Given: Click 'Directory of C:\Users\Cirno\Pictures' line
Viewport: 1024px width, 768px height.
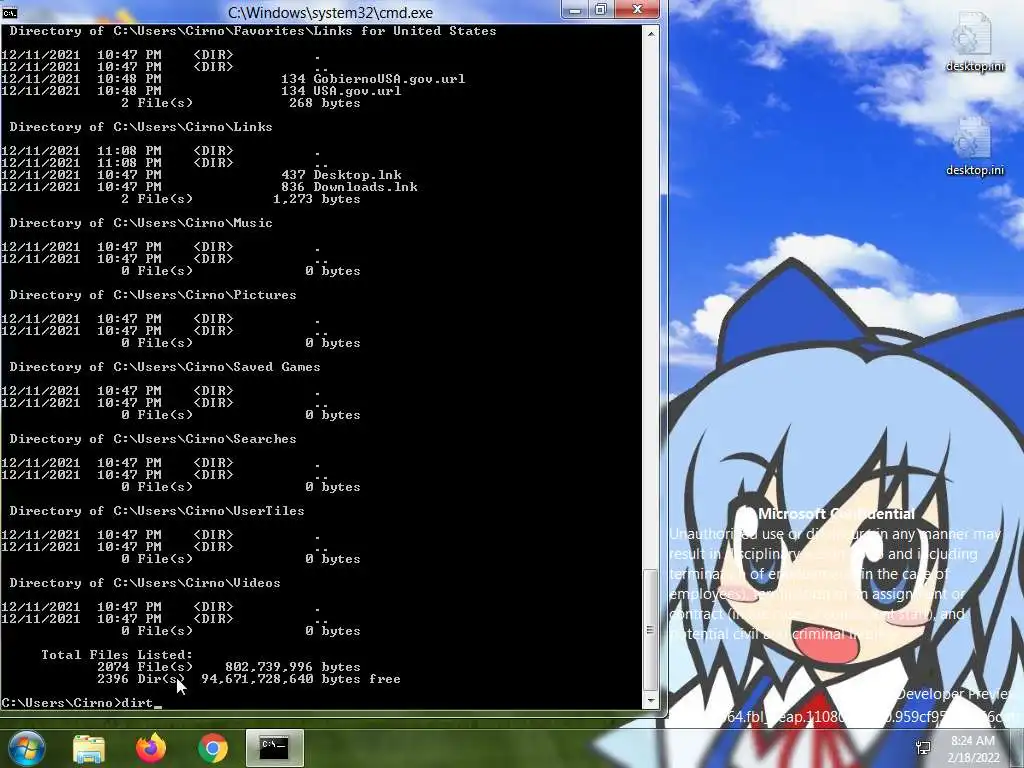Looking at the screenshot, I should 153,295.
